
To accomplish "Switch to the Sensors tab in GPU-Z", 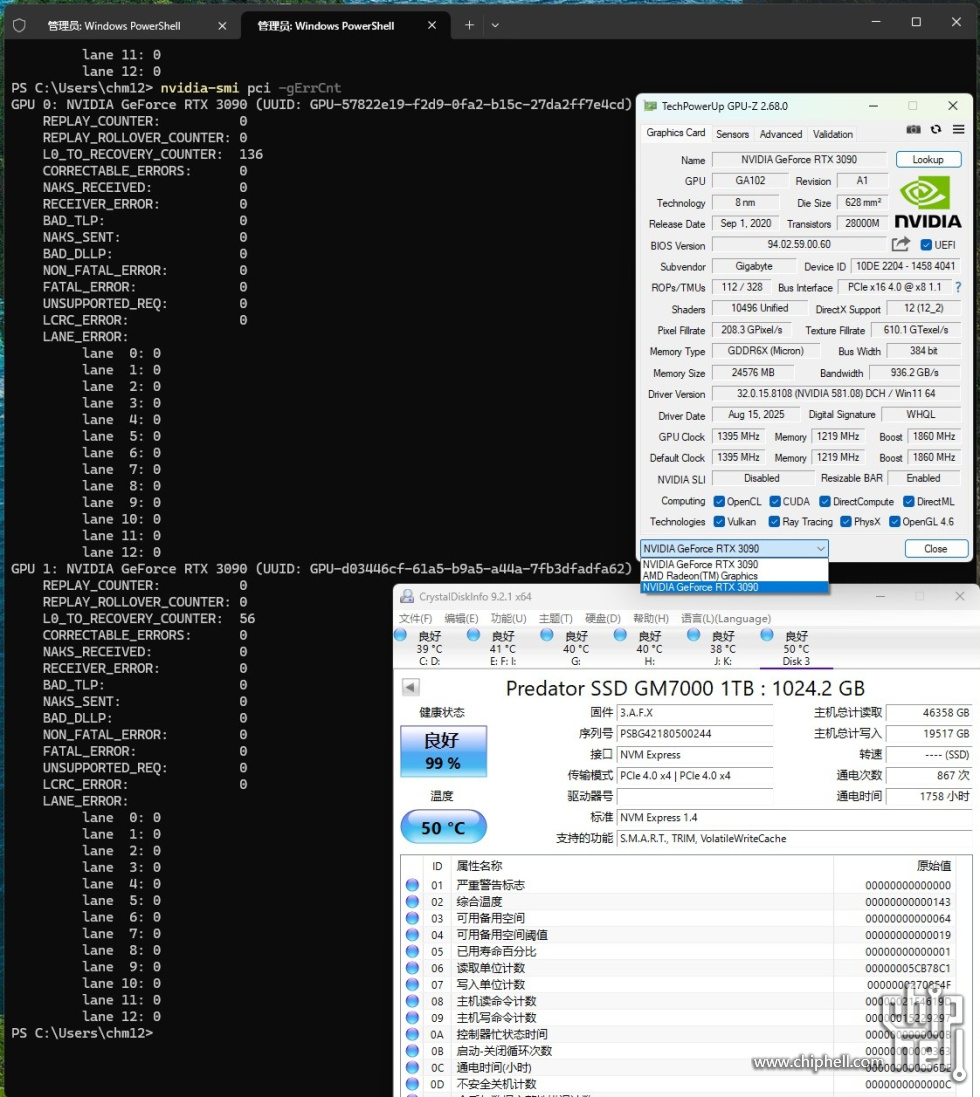I will click(x=732, y=134).
